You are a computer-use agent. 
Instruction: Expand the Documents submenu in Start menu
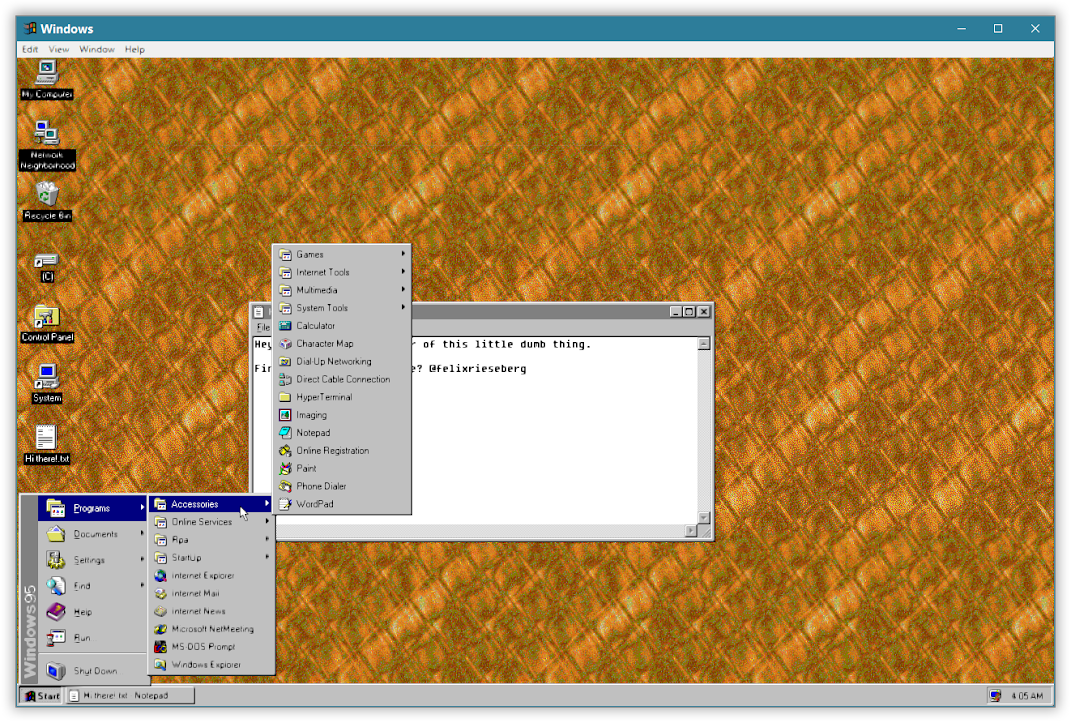[x=93, y=534]
